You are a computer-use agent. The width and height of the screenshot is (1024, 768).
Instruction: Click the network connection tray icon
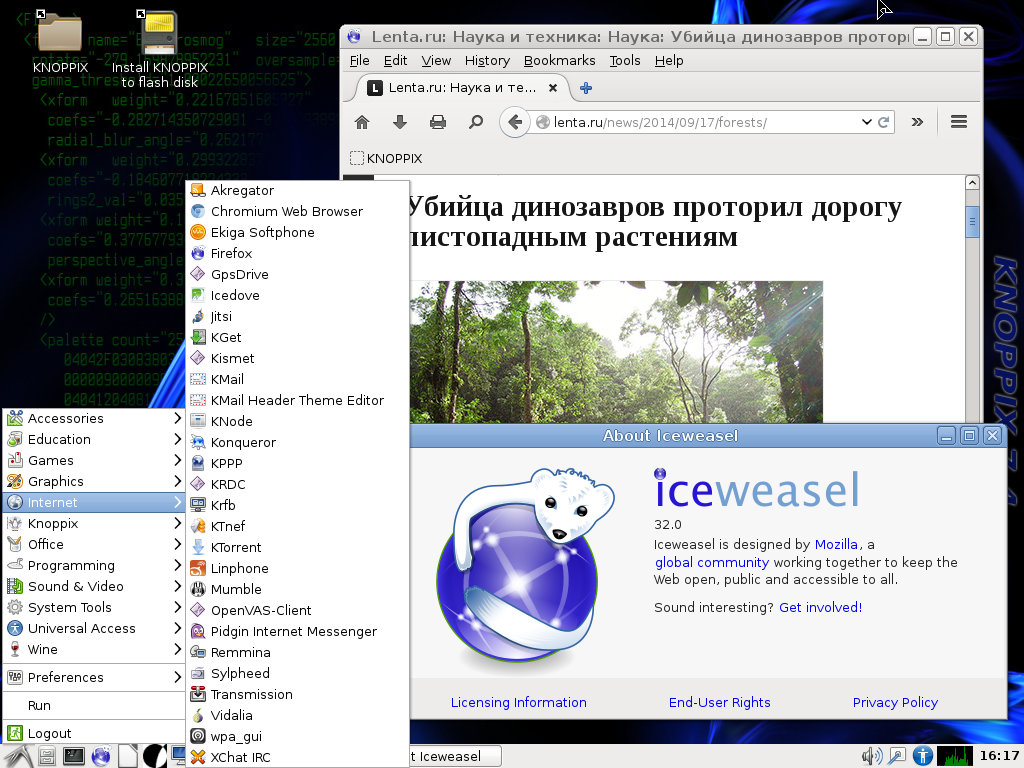tap(897, 756)
